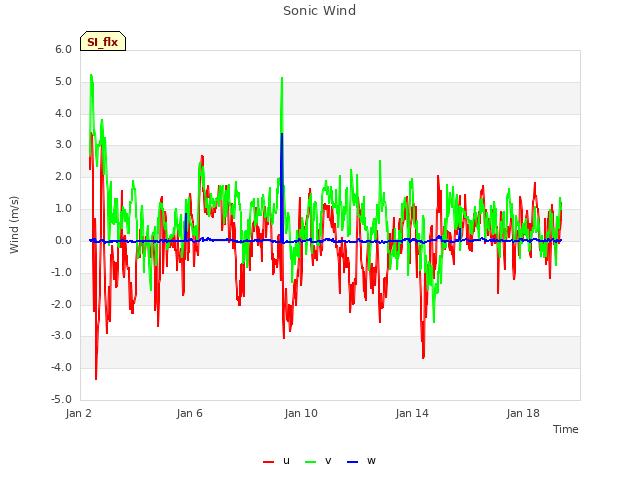Click the 5.0 y-axis label
The image size is (640, 480).
tap(64, 82)
